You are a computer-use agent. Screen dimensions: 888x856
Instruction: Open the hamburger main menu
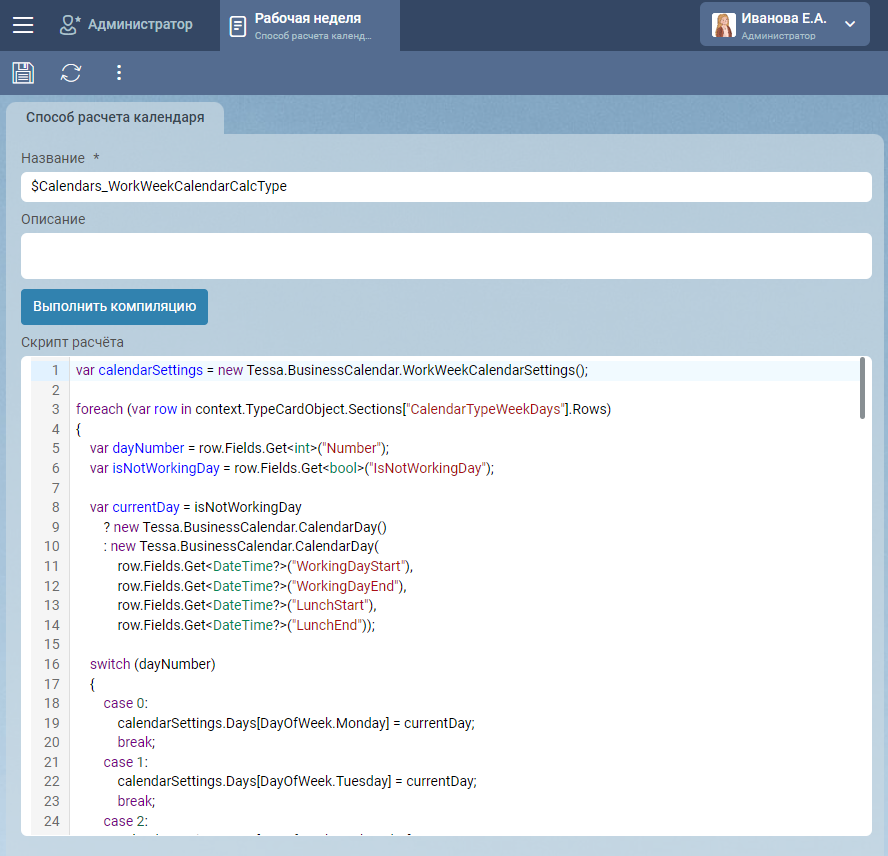(23, 25)
